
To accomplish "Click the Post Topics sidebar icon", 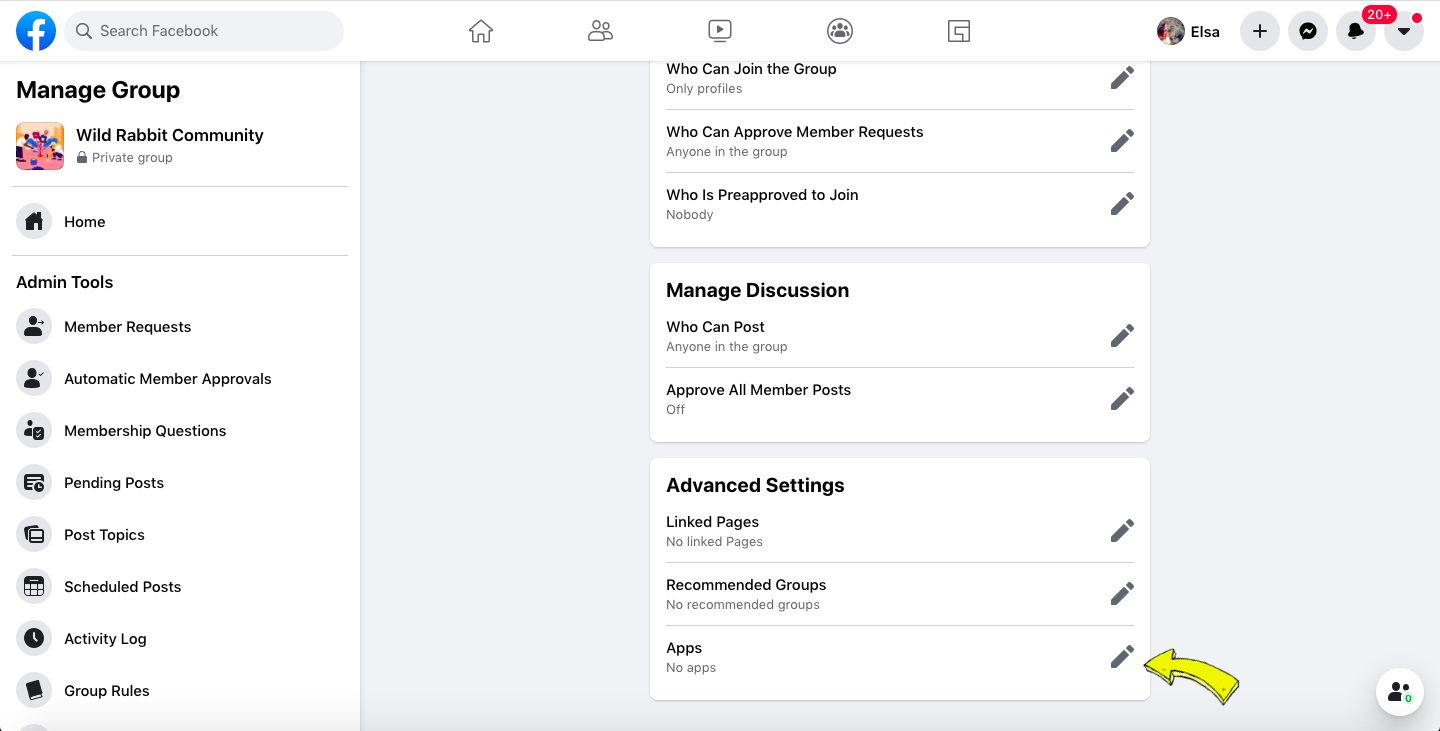I will pos(34,535).
